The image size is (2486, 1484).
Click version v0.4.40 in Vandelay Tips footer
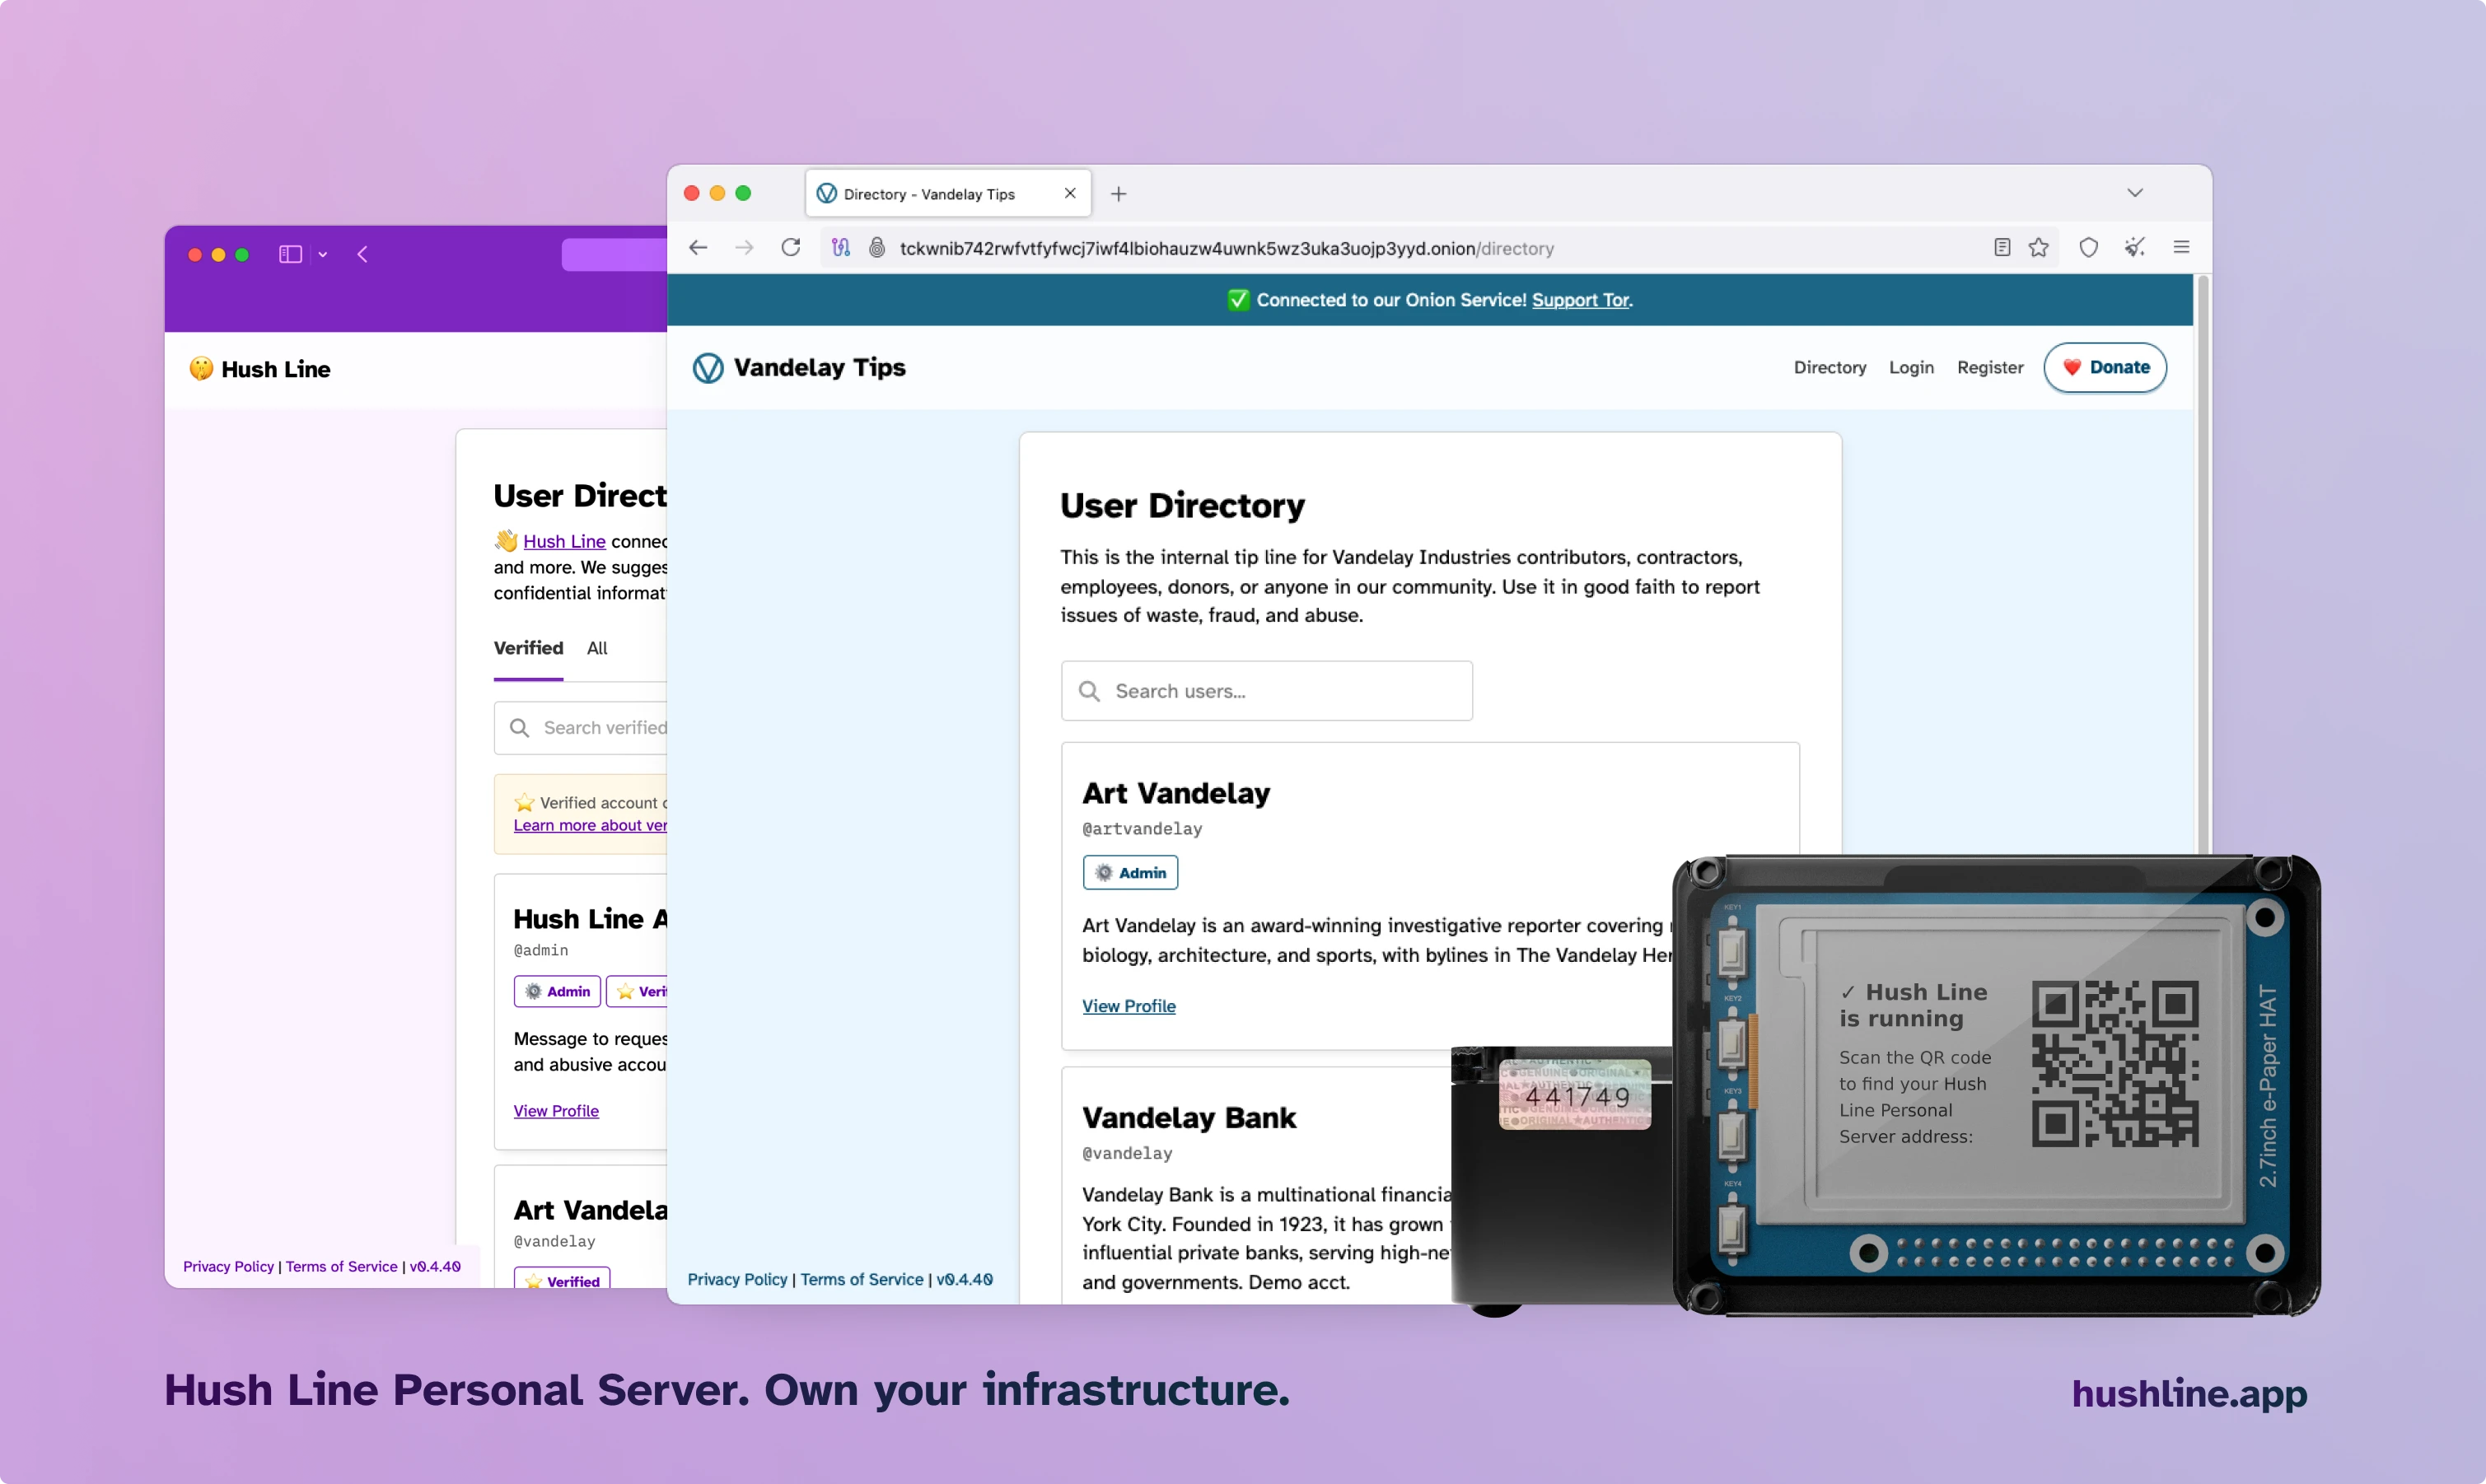pos(964,1279)
